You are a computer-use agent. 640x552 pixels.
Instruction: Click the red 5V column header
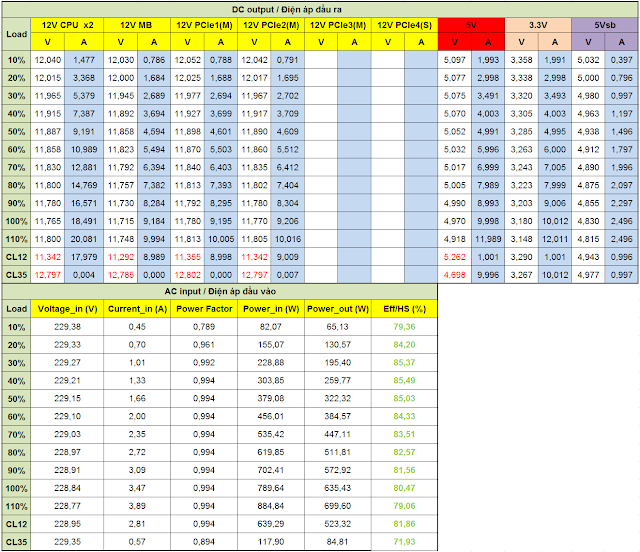click(x=471, y=24)
